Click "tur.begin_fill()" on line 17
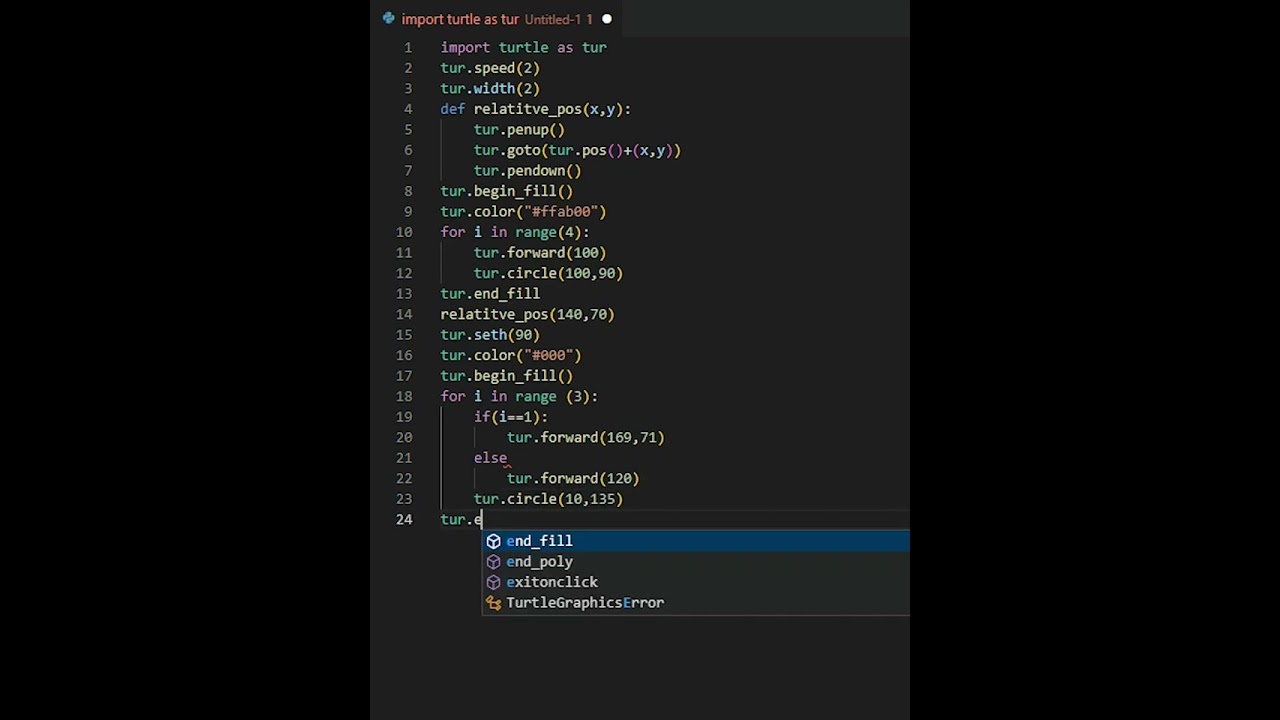The image size is (1280, 720). 507,376
